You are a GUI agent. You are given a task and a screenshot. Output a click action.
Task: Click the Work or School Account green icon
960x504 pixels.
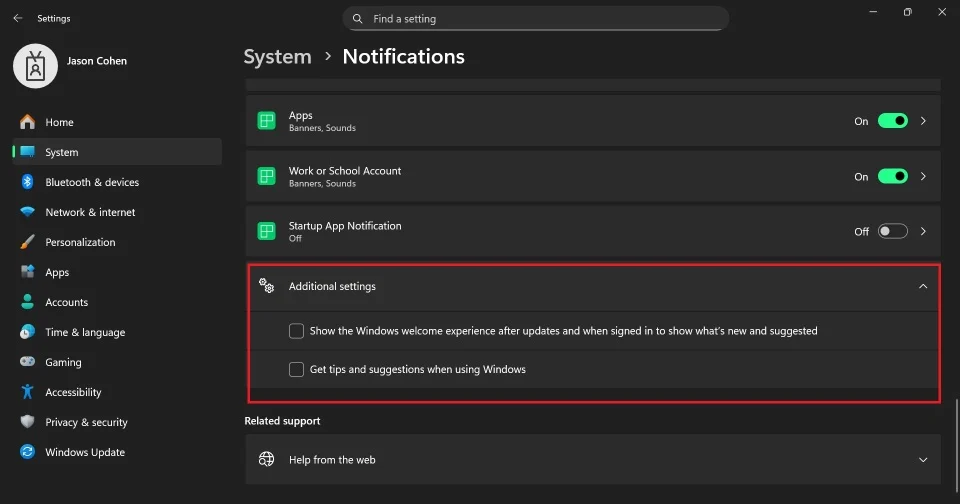[266, 176]
